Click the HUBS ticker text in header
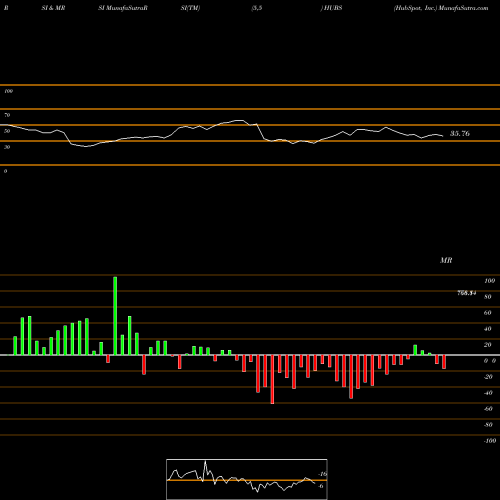 332,8
